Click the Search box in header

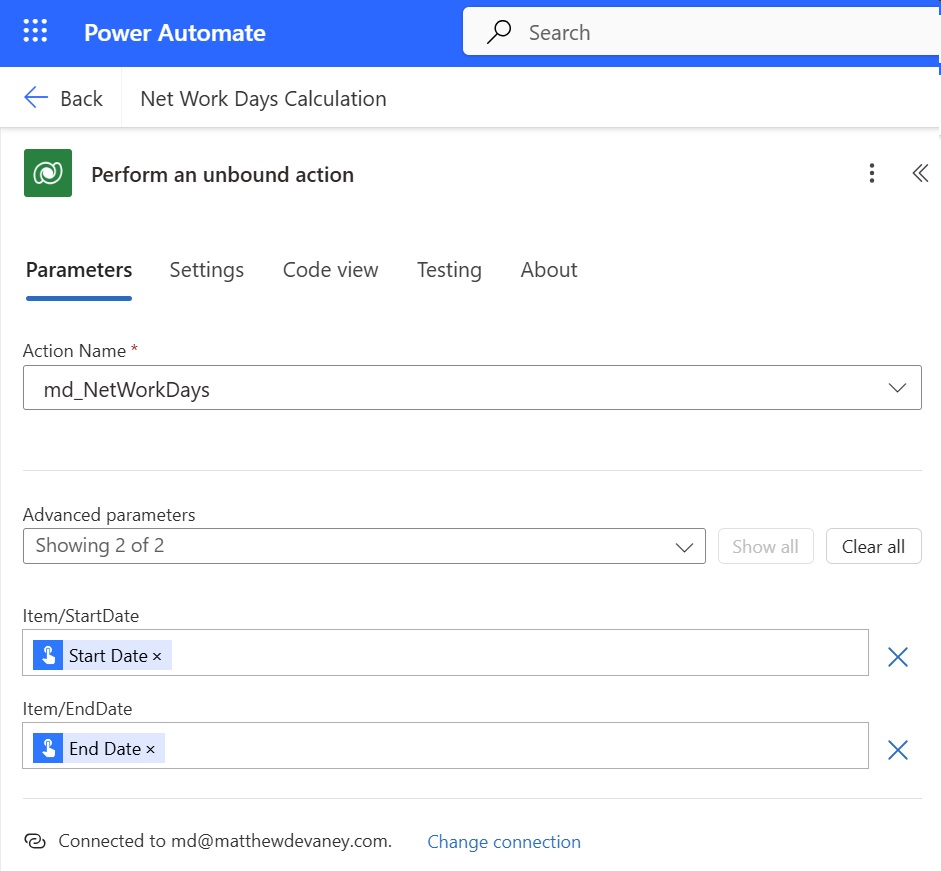click(x=701, y=32)
